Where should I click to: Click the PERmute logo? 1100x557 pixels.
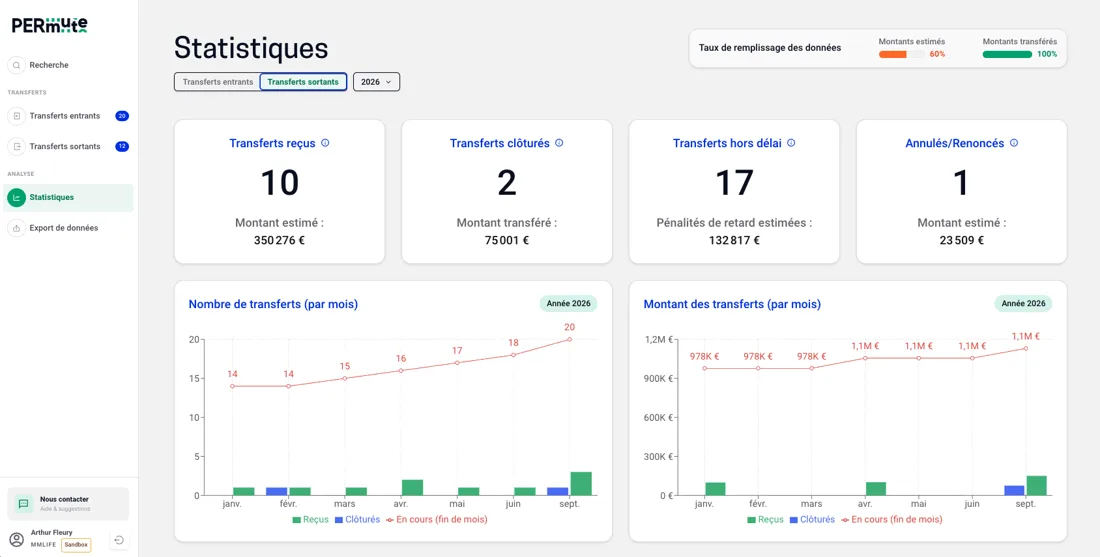pos(49,25)
